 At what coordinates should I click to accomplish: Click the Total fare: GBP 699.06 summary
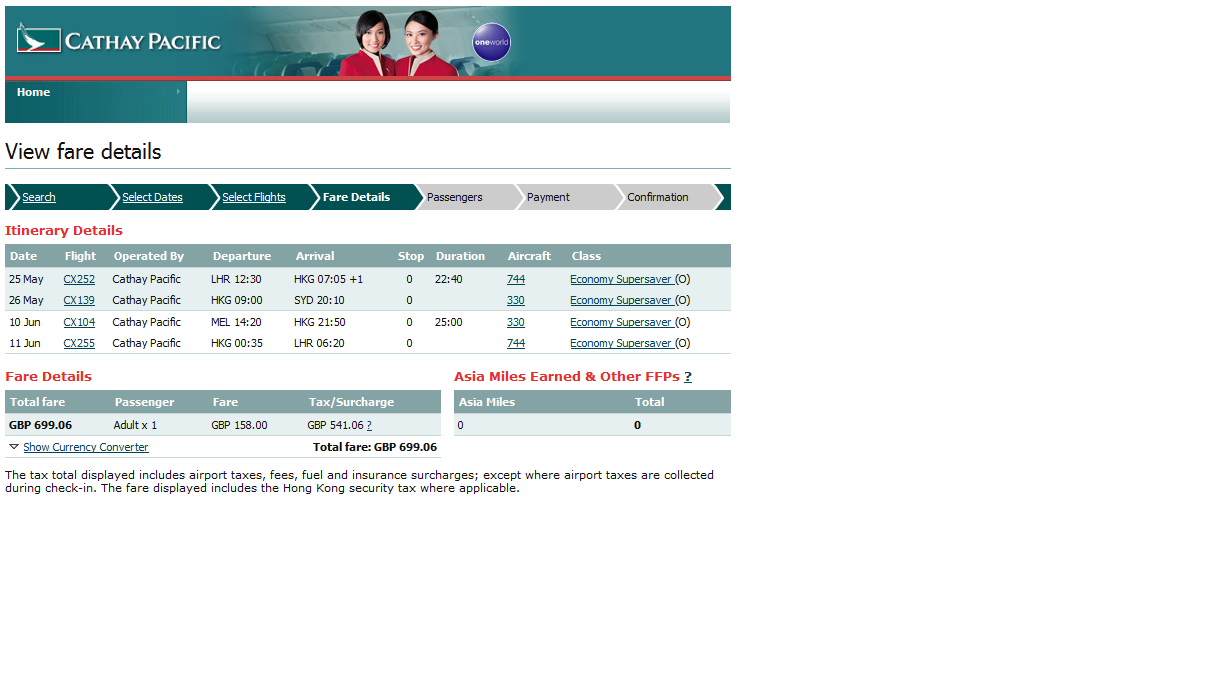pos(375,447)
